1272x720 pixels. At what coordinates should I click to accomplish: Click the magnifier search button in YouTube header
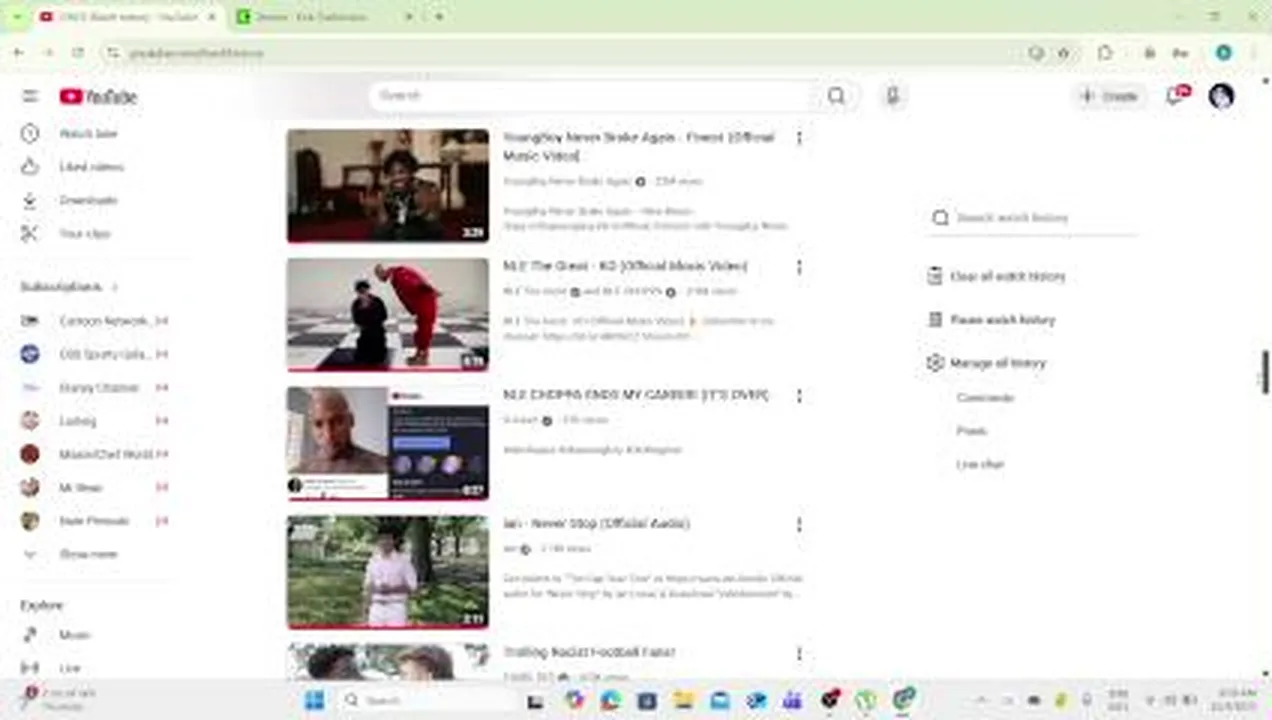(x=836, y=96)
